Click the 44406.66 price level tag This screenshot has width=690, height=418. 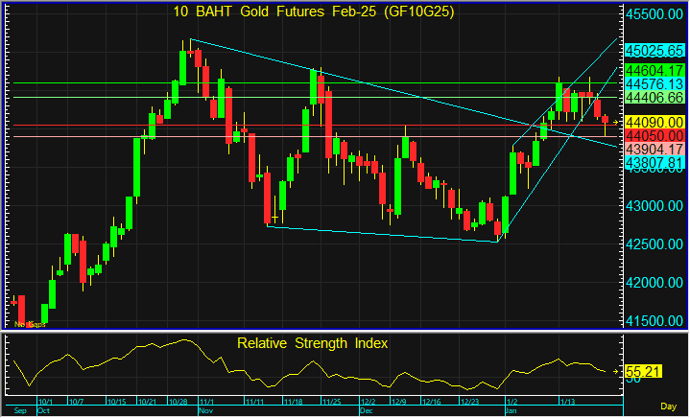click(655, 98)
